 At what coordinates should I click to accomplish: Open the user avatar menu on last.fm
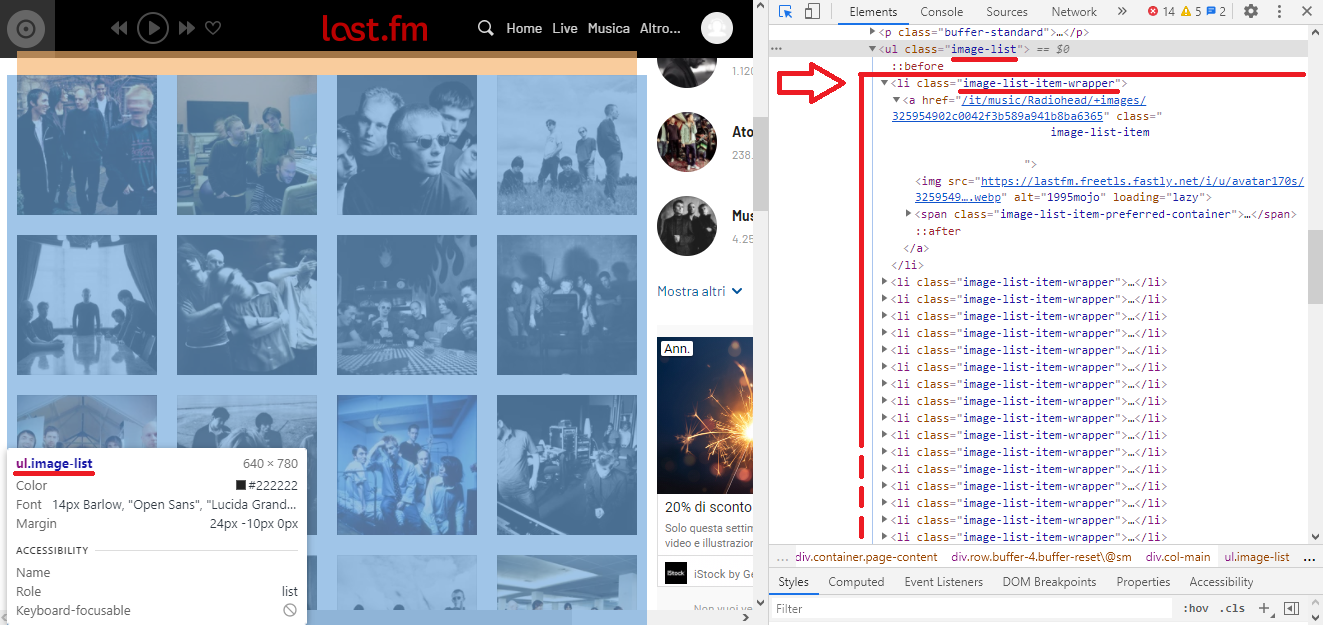click(x=717, y=28)
